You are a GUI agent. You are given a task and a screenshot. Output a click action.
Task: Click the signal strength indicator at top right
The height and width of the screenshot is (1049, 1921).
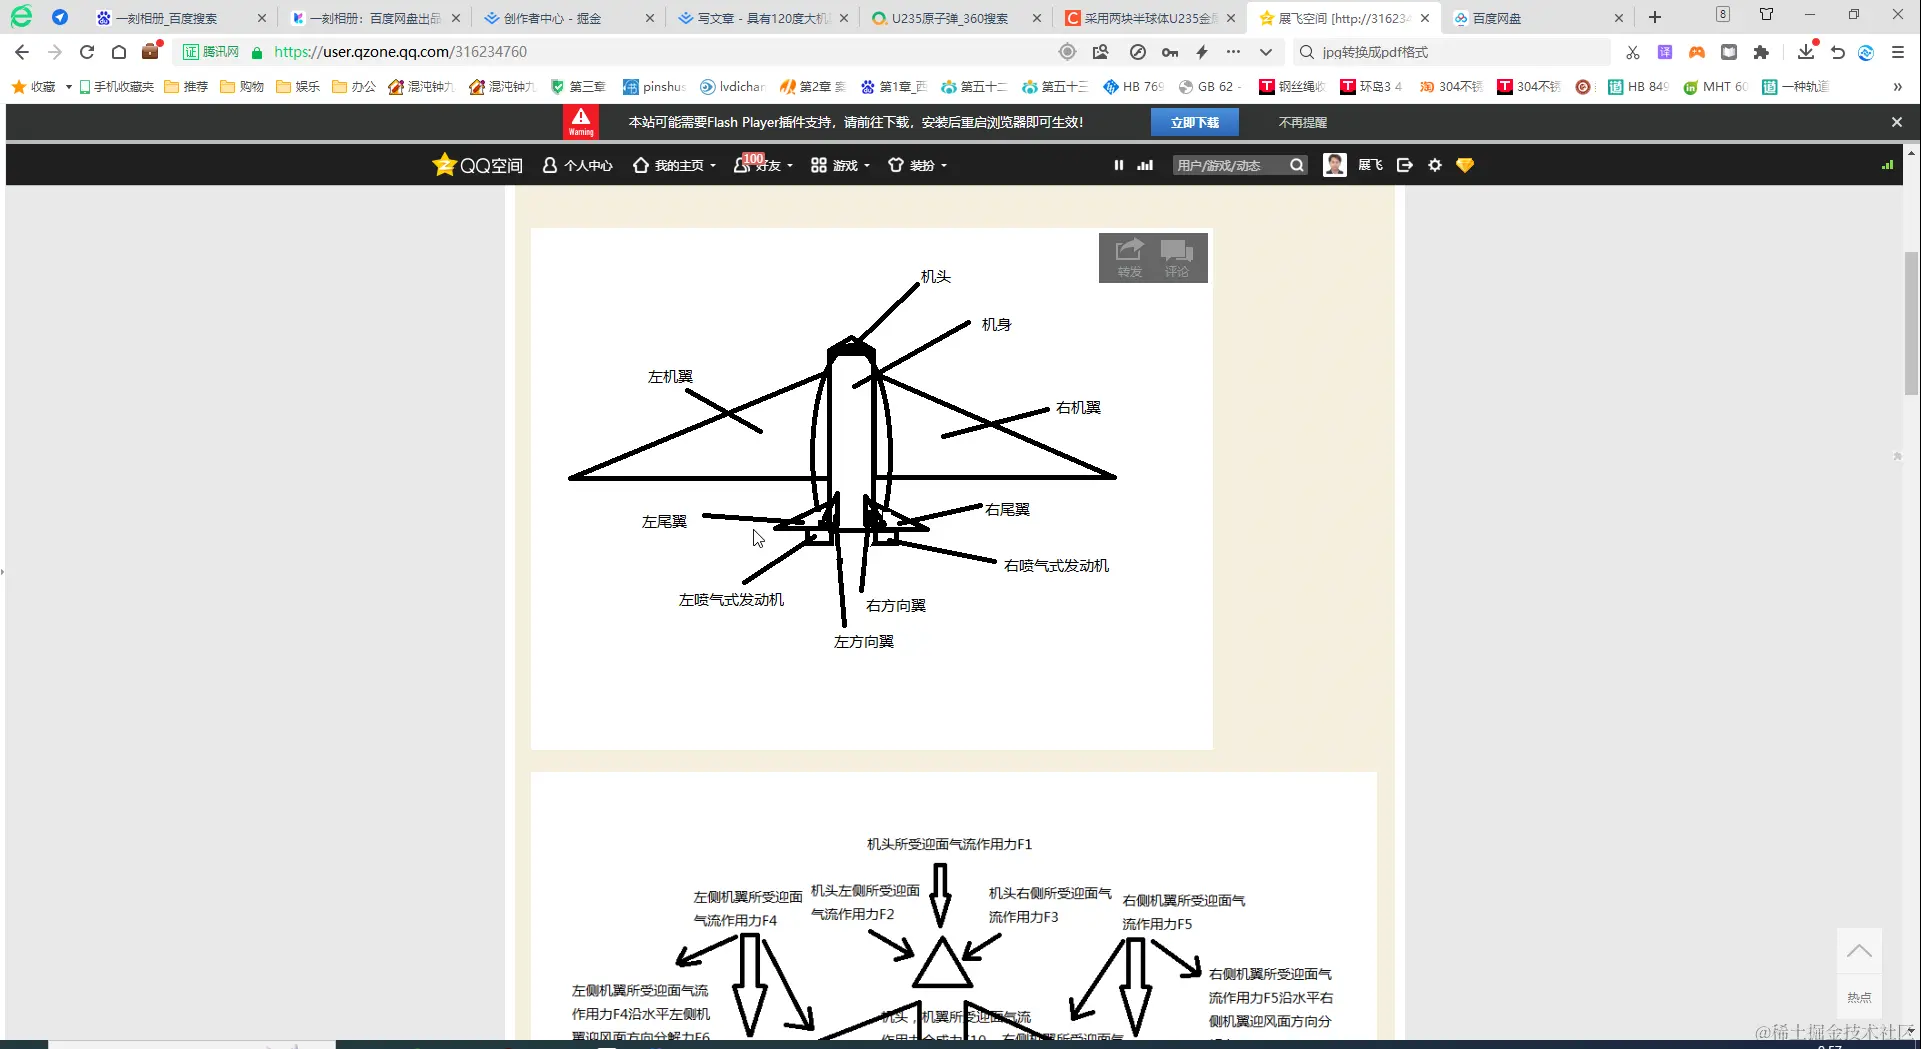coord(1888,164)
